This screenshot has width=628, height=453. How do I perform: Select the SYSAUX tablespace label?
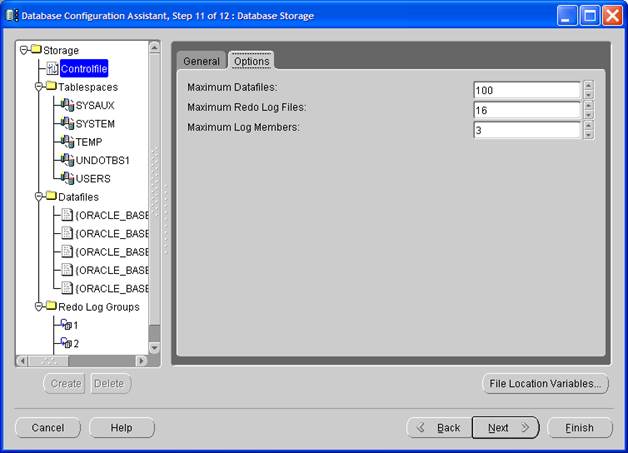tap(95, 105)
